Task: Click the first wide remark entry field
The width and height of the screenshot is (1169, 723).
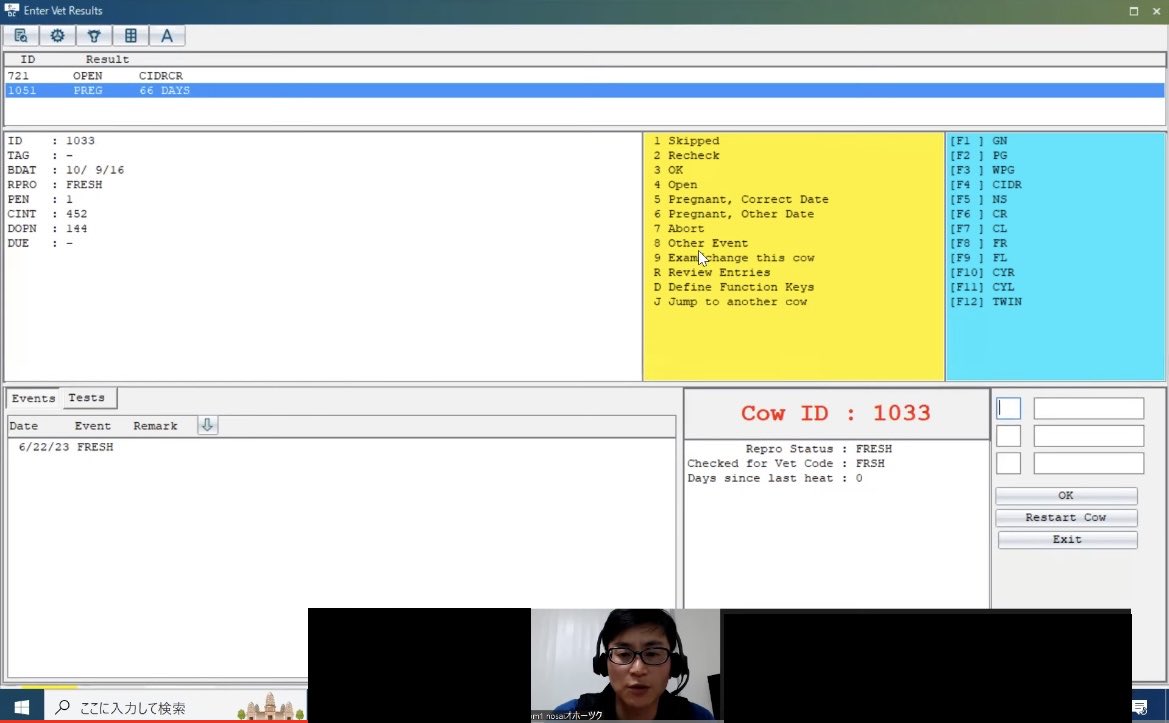Action: point(1088,408)
